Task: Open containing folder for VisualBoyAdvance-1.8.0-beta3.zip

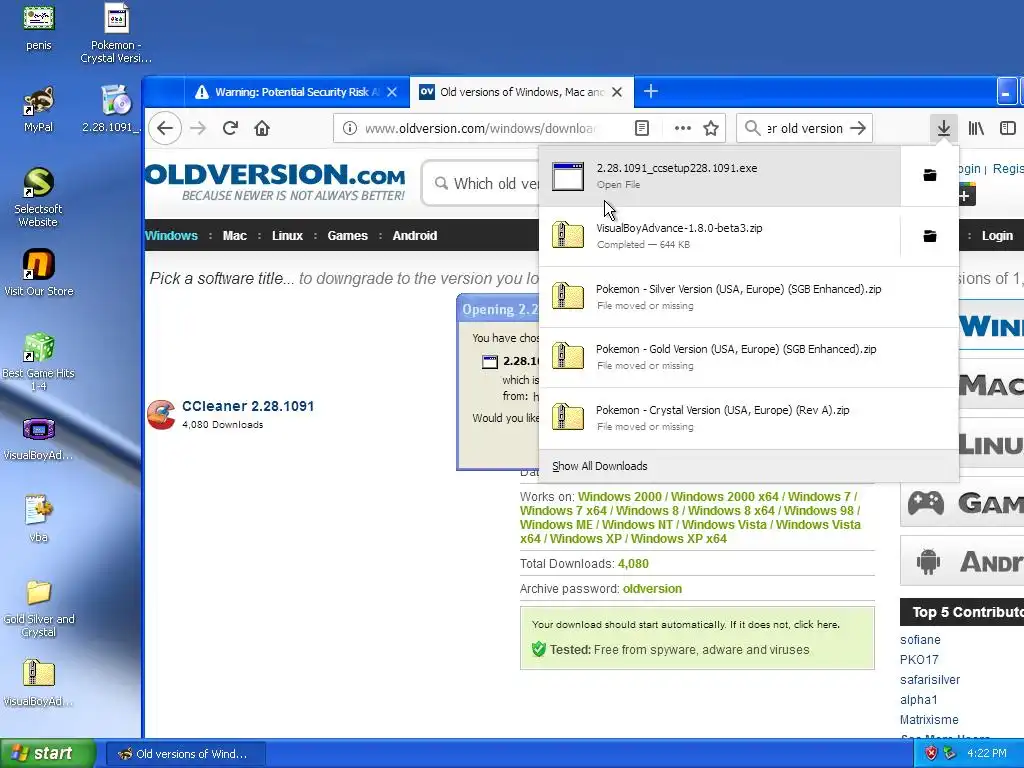Action: pos(929,236)
